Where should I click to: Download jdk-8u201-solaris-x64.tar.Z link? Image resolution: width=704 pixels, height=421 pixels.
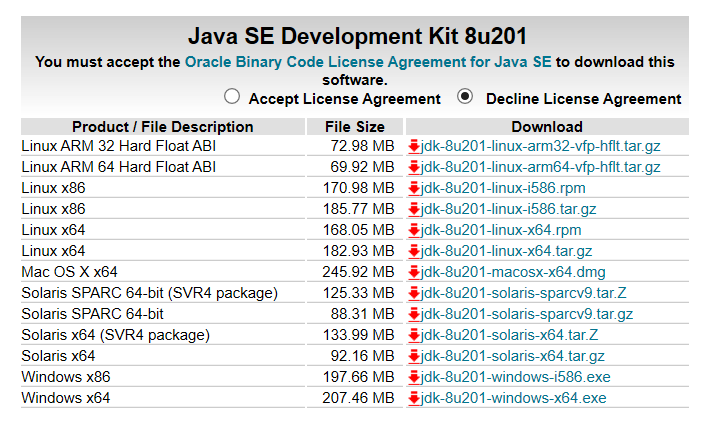click(x=510, y=335)
